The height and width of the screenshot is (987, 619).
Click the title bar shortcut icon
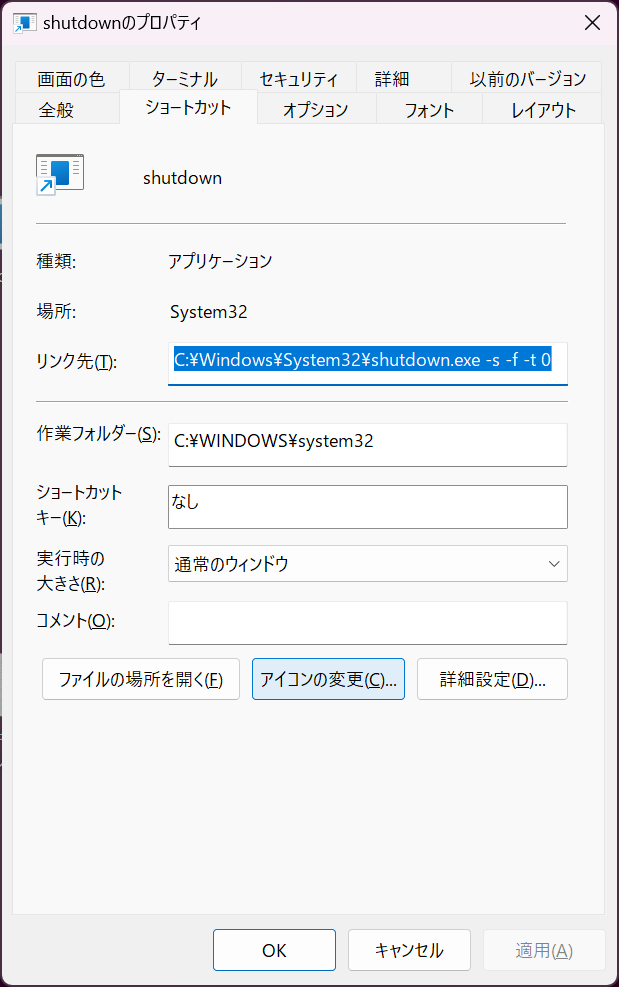pos(25,24)
